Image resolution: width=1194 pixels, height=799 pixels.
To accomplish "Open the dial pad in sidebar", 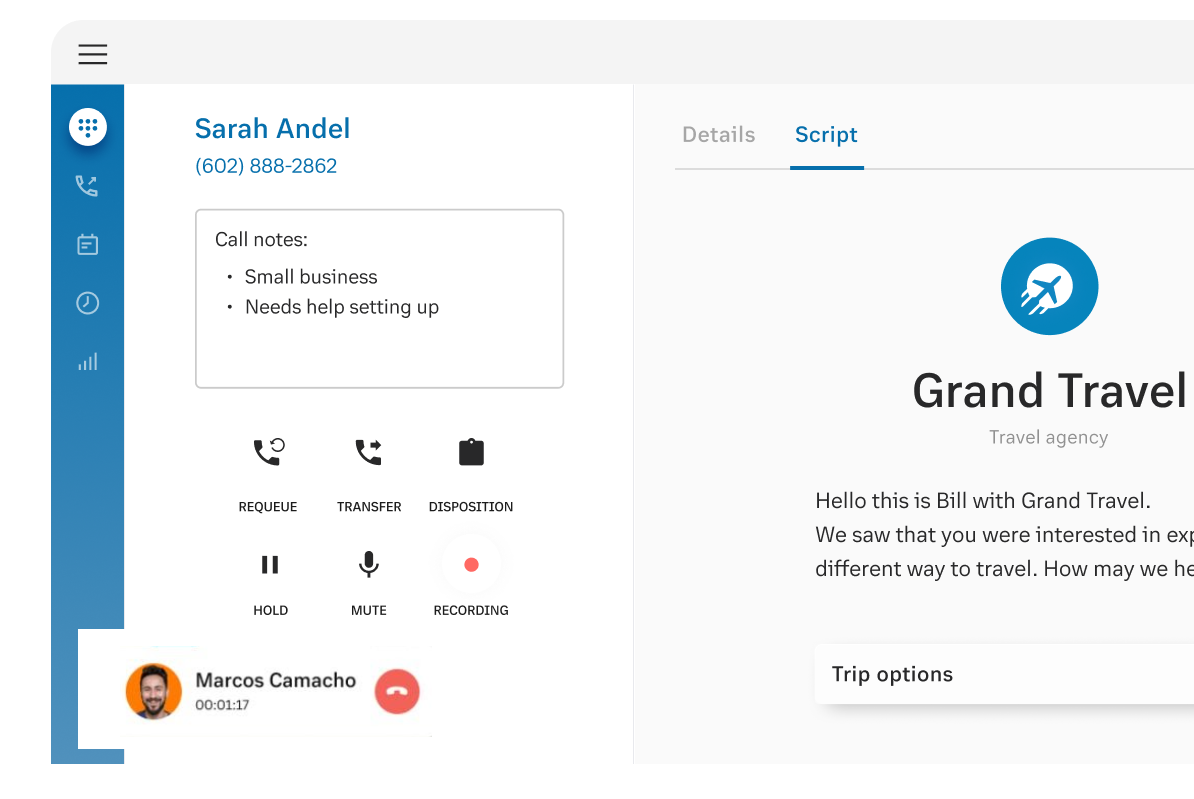I will coord(88,127).
